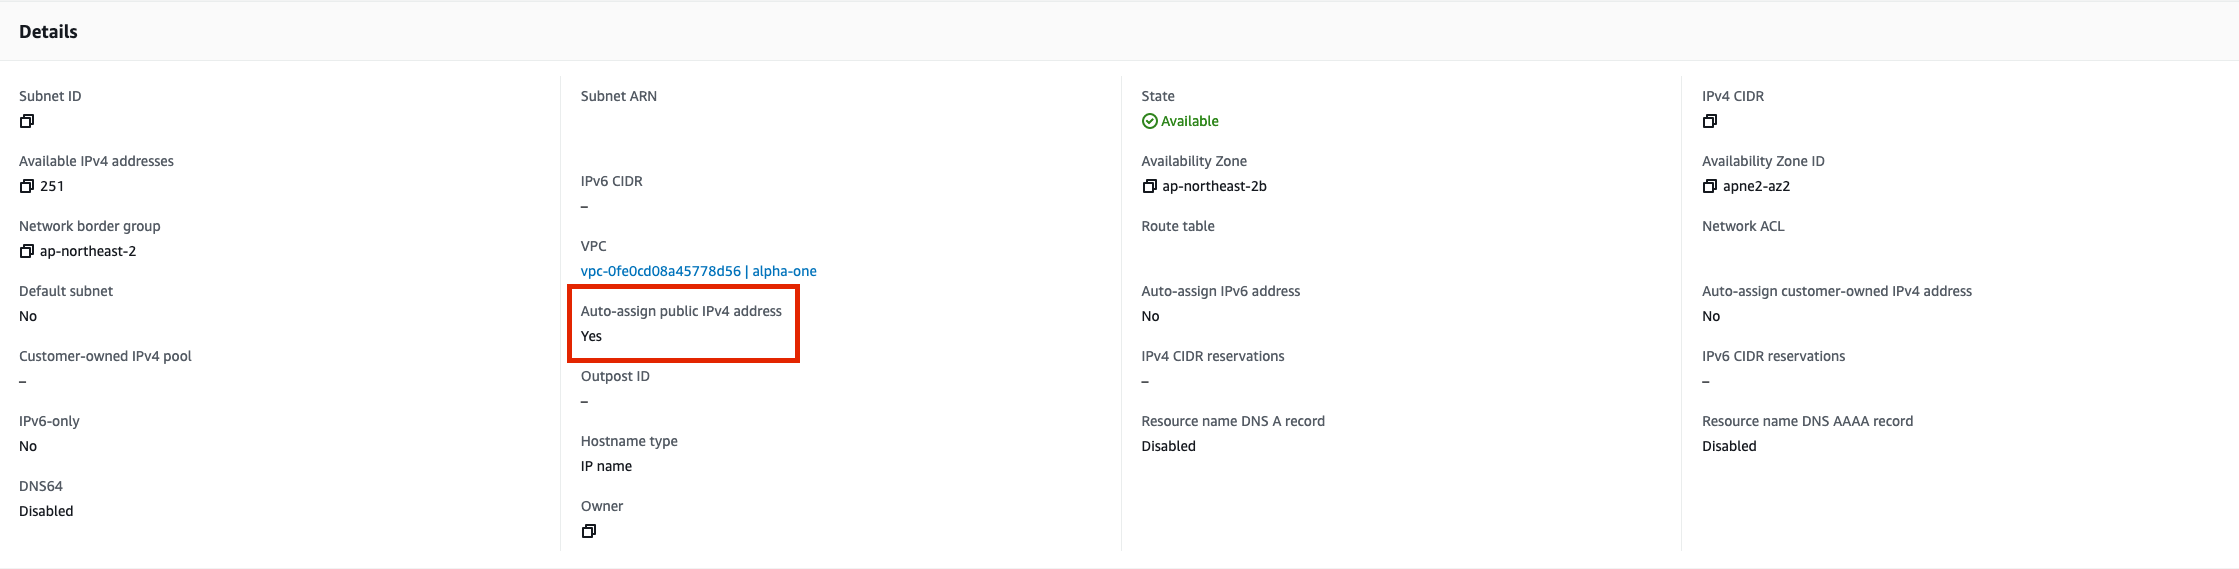Screen dimensions: 2239x569
Task: Click the apne2-az2 zone ID text
Action: coord(1756,186)
